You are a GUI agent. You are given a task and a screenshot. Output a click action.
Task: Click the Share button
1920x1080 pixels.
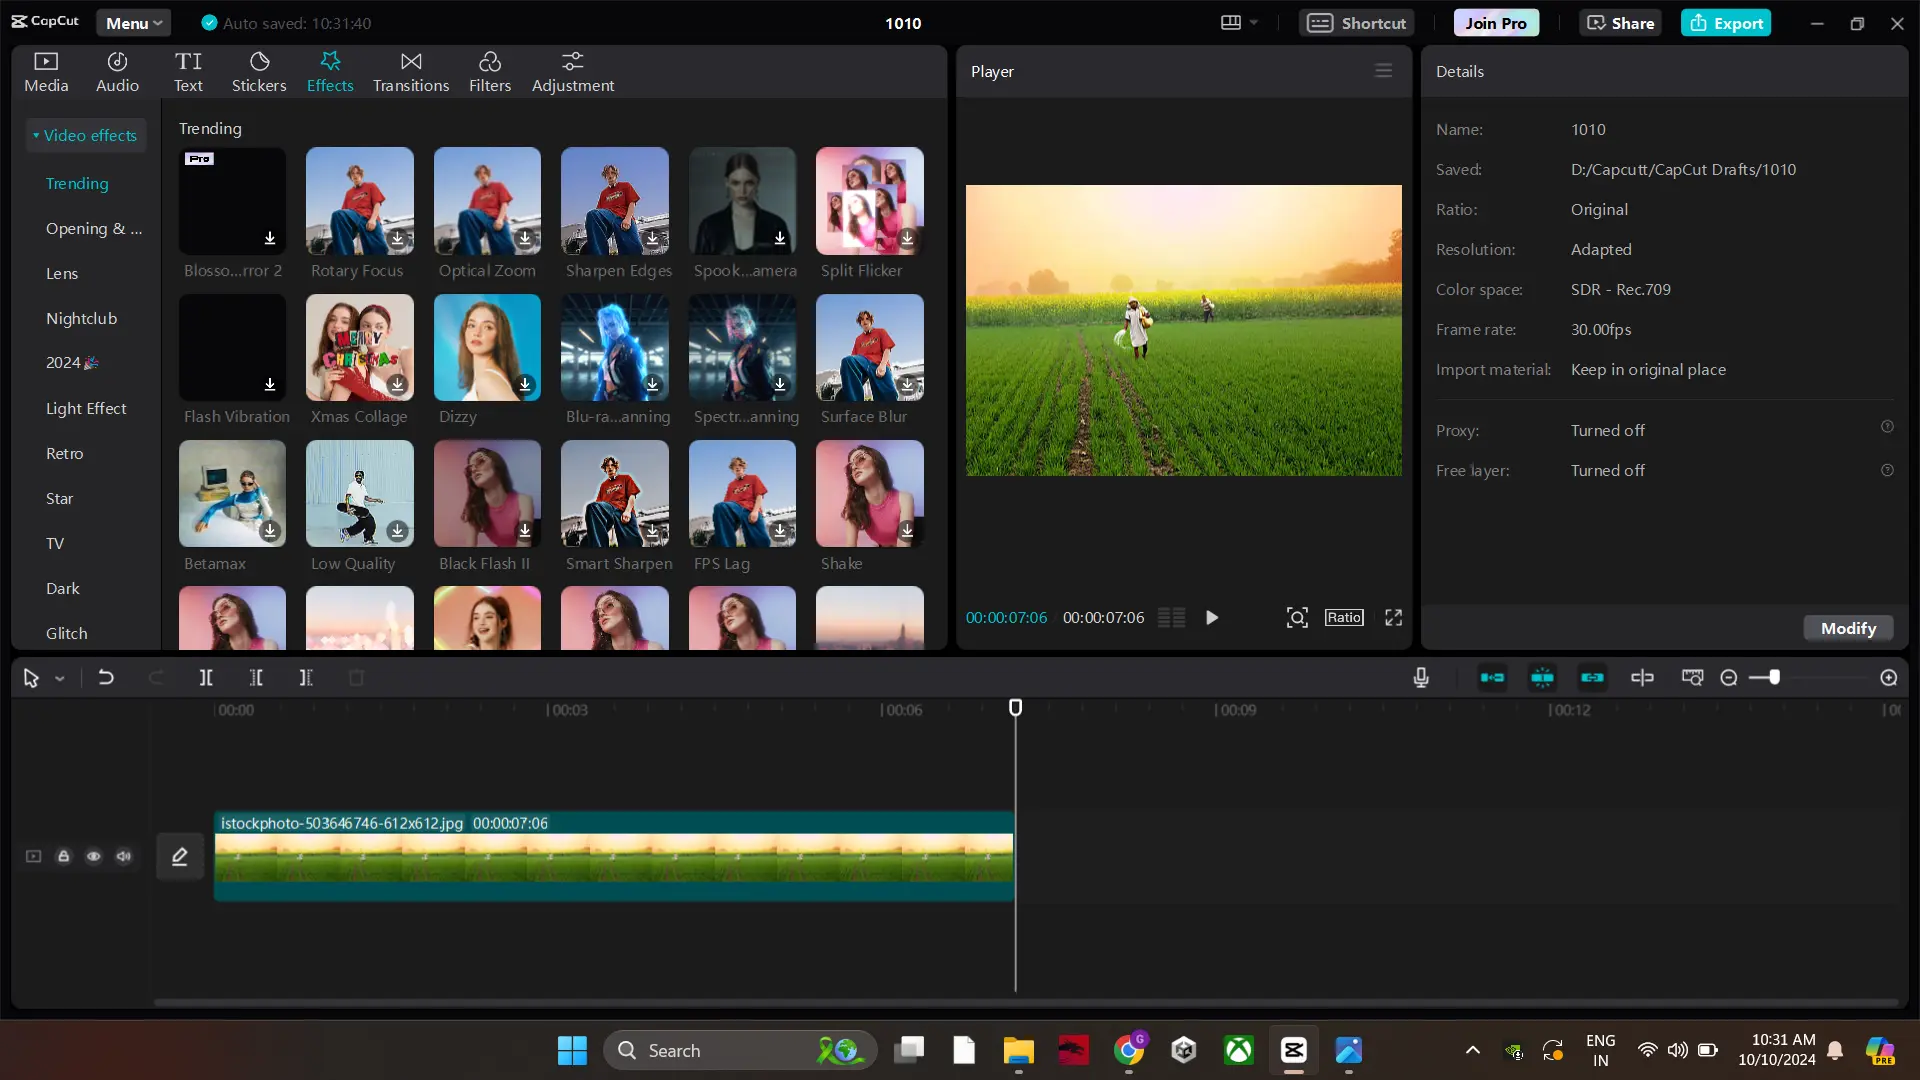[1620, 23]
